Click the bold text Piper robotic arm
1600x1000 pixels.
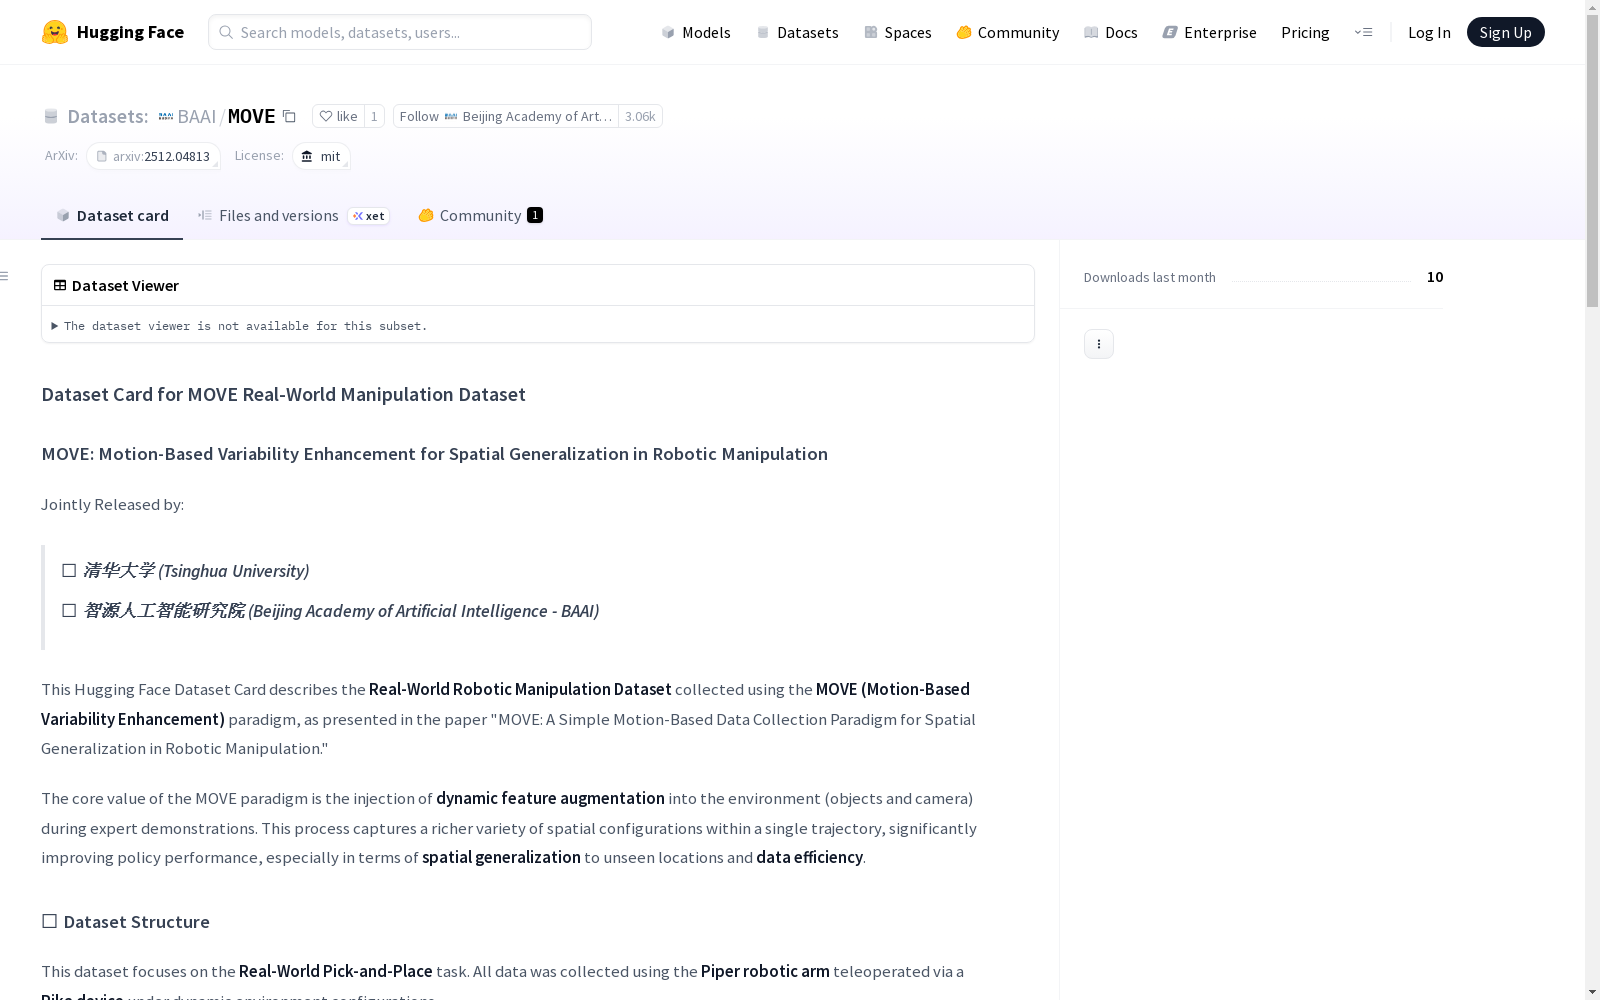tap(765, 971)
